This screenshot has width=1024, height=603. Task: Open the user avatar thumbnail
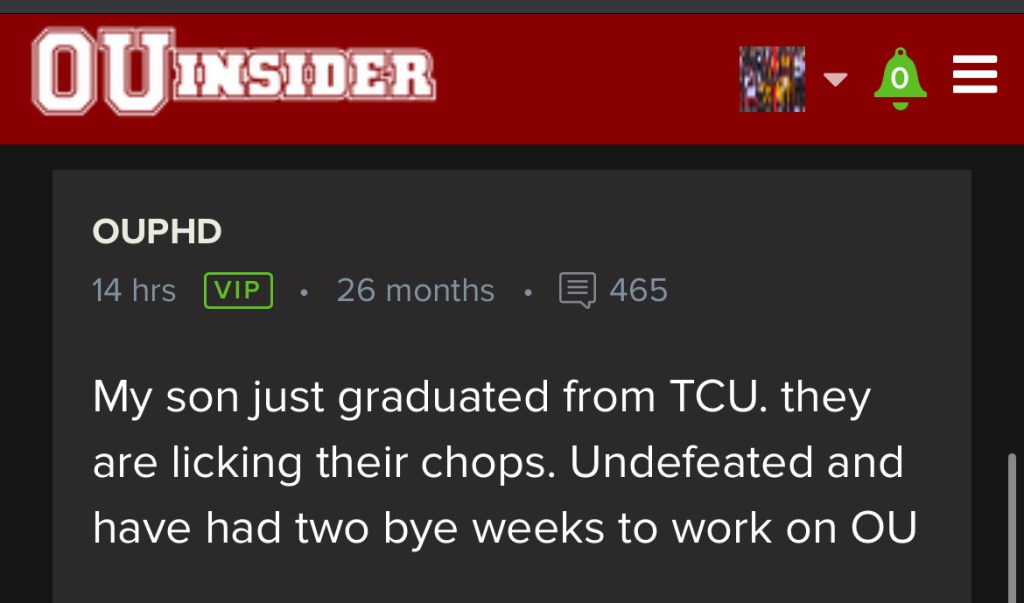(x=772, y=78)
